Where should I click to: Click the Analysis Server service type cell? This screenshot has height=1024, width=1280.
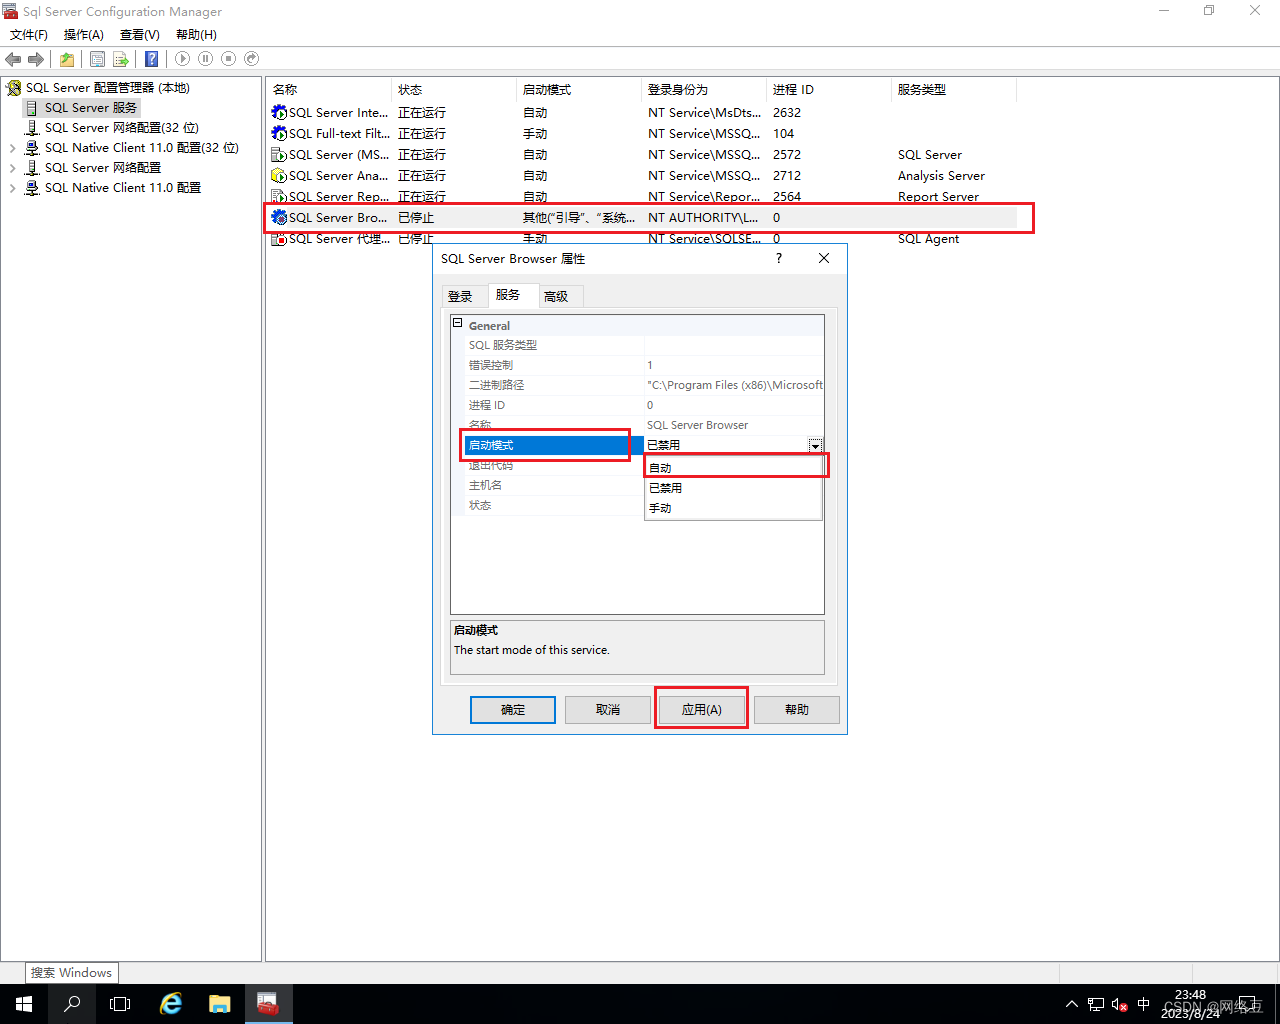coord(941,176)
